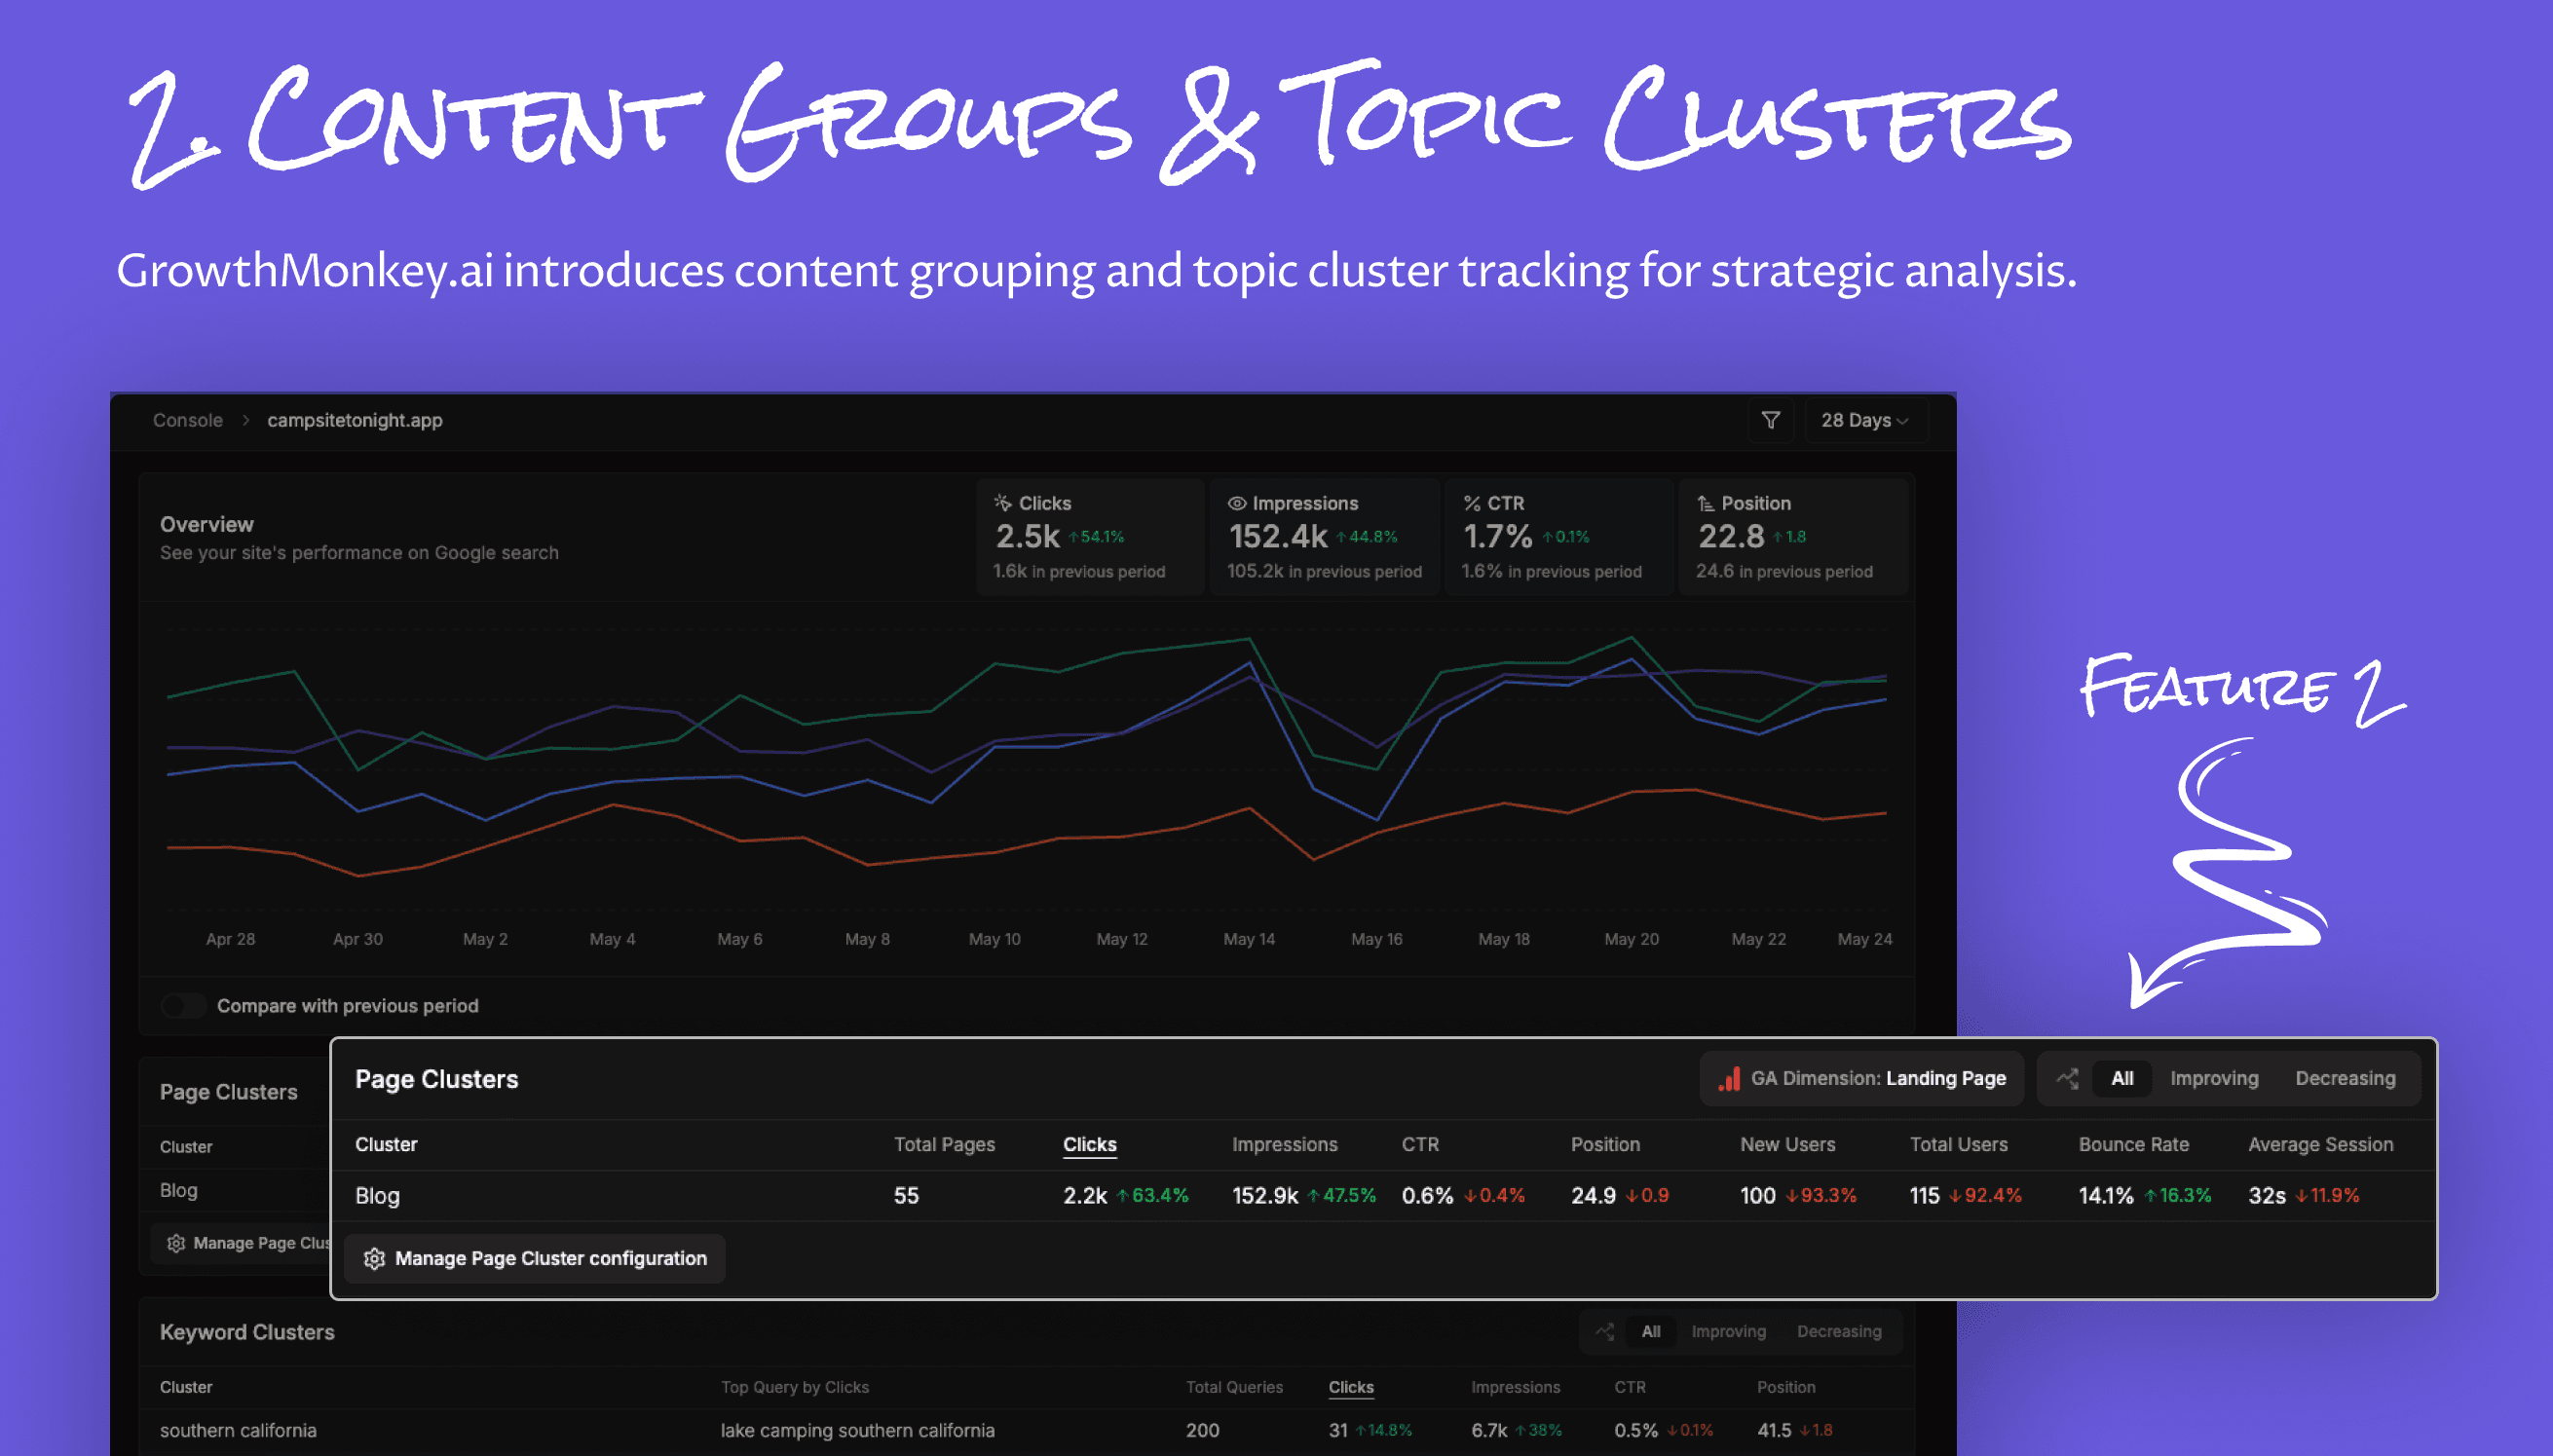Sort Page Clusters by Average Session

2320,1144
